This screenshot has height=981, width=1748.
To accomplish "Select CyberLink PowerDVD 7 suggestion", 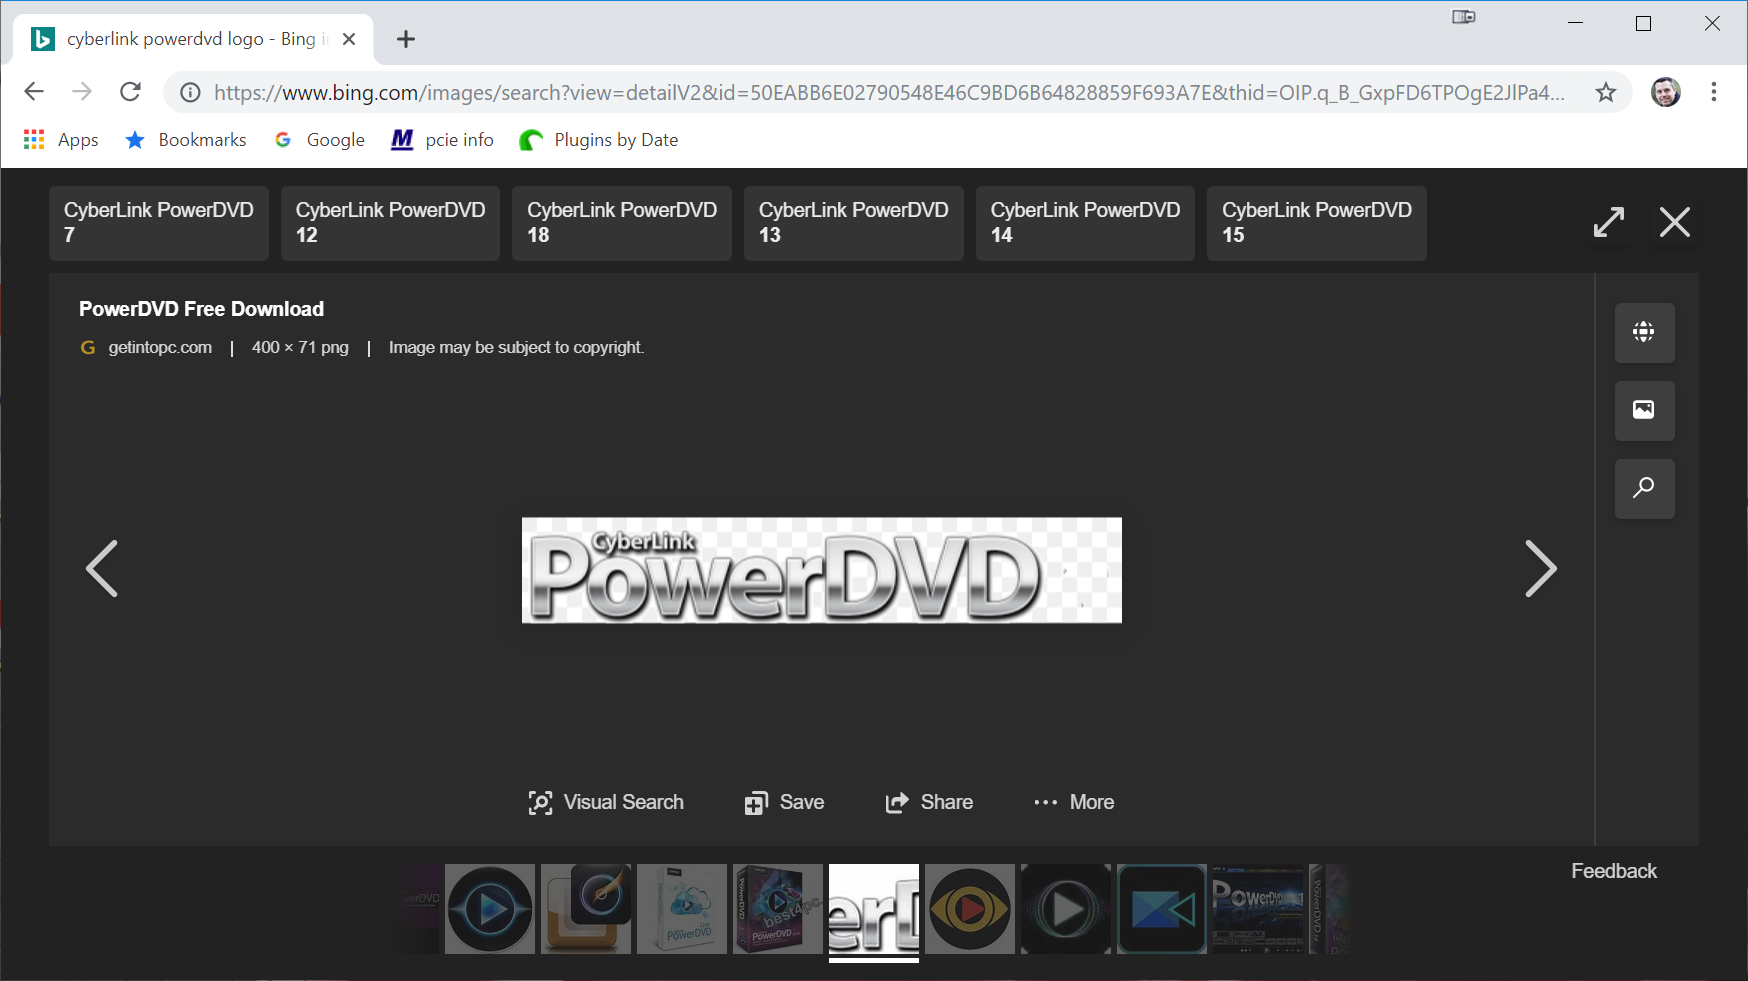I will click(x=159, y=223).
